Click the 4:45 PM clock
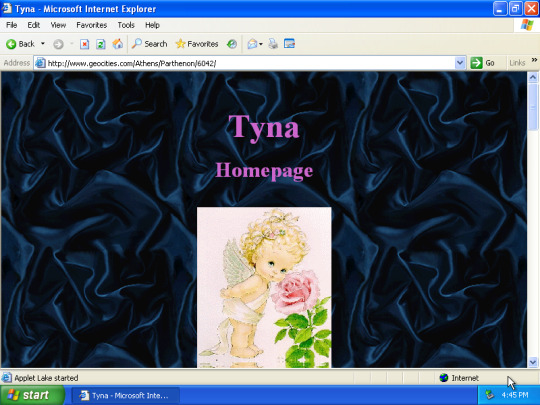The height and width of the screenshot is (405, 540). click(515, 395)
